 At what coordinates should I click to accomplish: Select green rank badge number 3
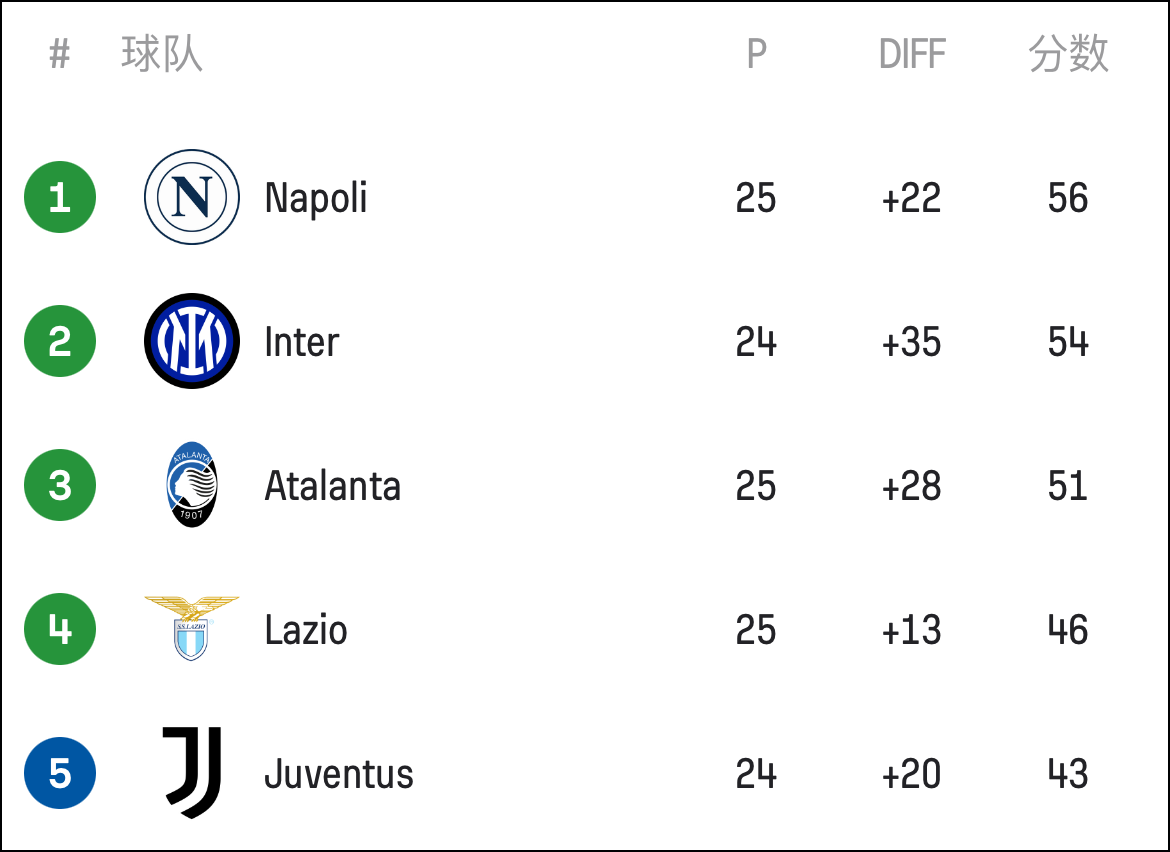(x=60, y=485)
